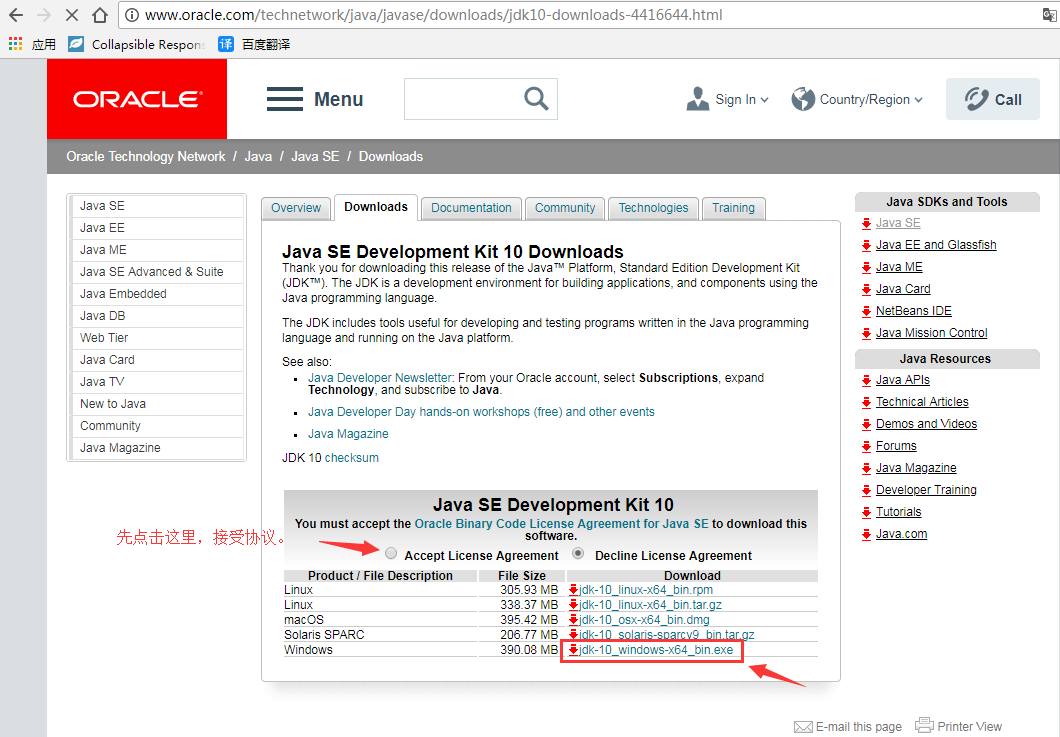This screenshot has width=1060, height=737.
Task: Expand the Sign In dropdown
Action: [765, 99]
